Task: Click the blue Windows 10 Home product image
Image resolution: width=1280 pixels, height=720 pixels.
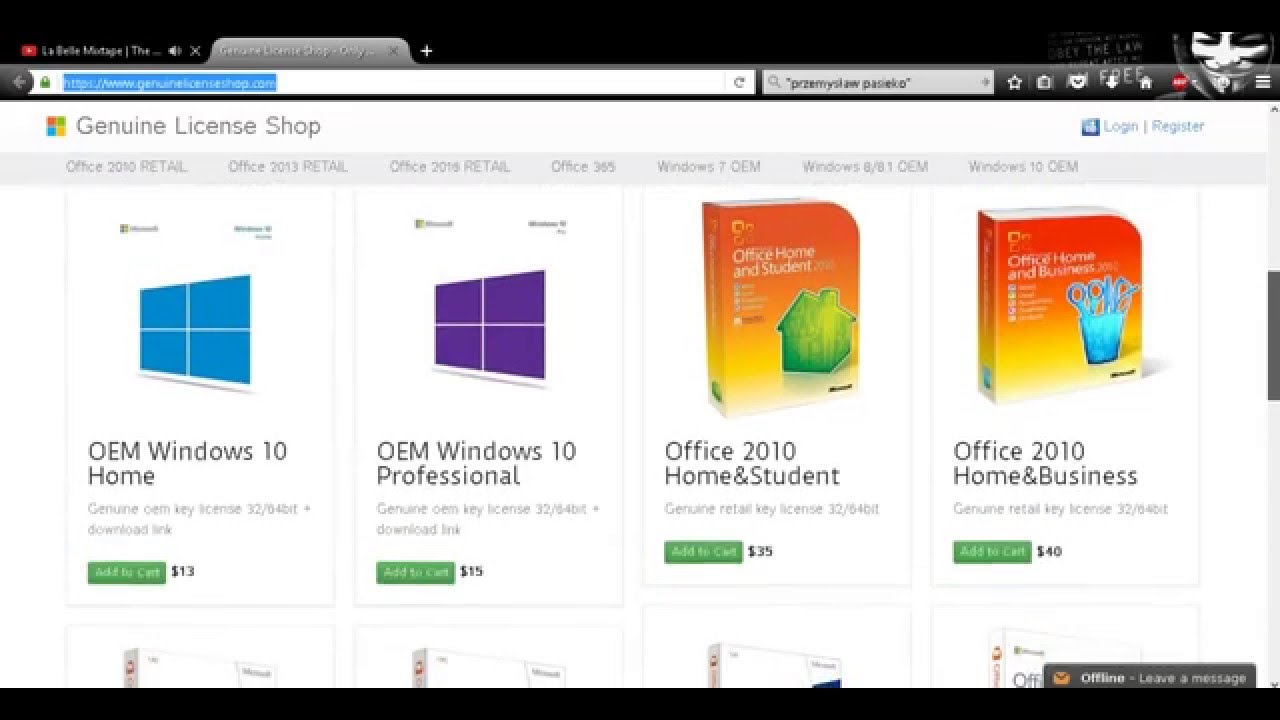Action: [x=196, y=332]
